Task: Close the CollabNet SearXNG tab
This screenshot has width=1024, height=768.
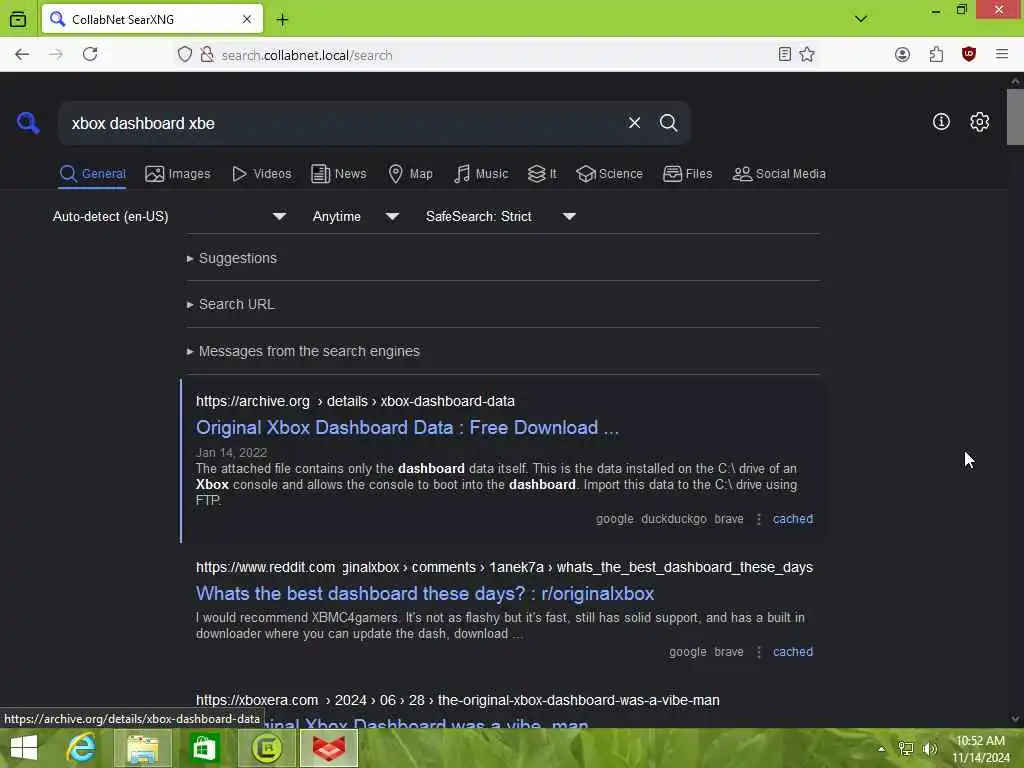Action: pos(247,20)
